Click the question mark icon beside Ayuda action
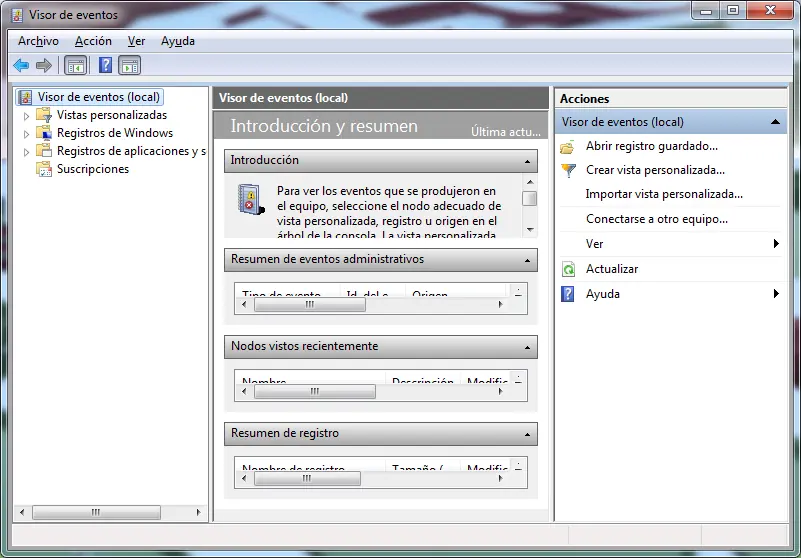This screenshot has width=801, height=558. click(568, 294)
